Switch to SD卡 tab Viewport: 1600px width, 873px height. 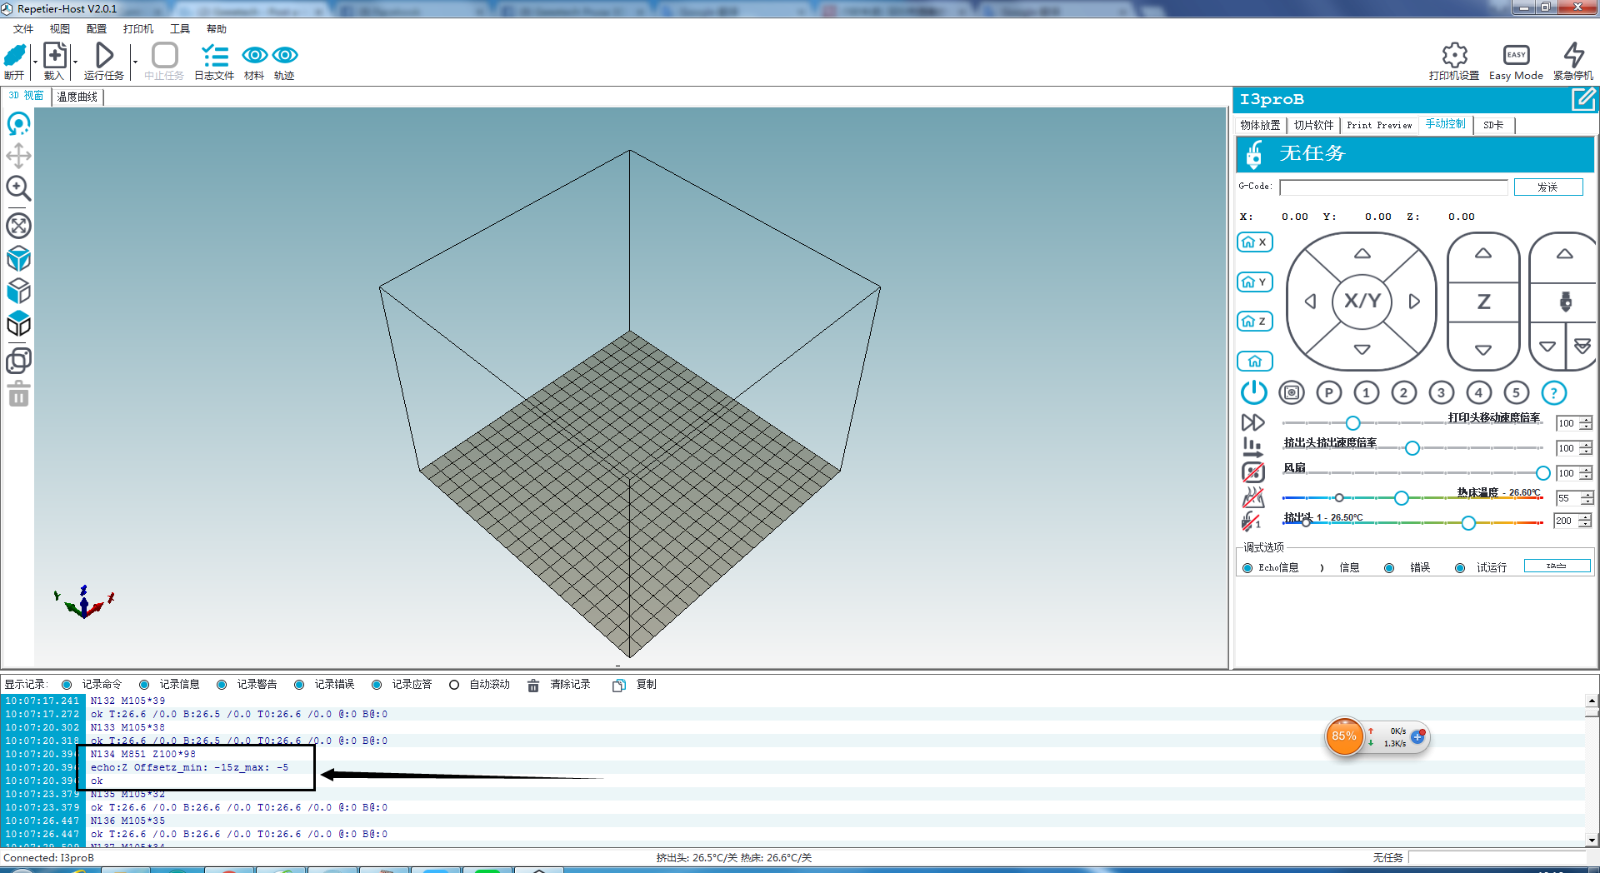tap(1493, 125)
